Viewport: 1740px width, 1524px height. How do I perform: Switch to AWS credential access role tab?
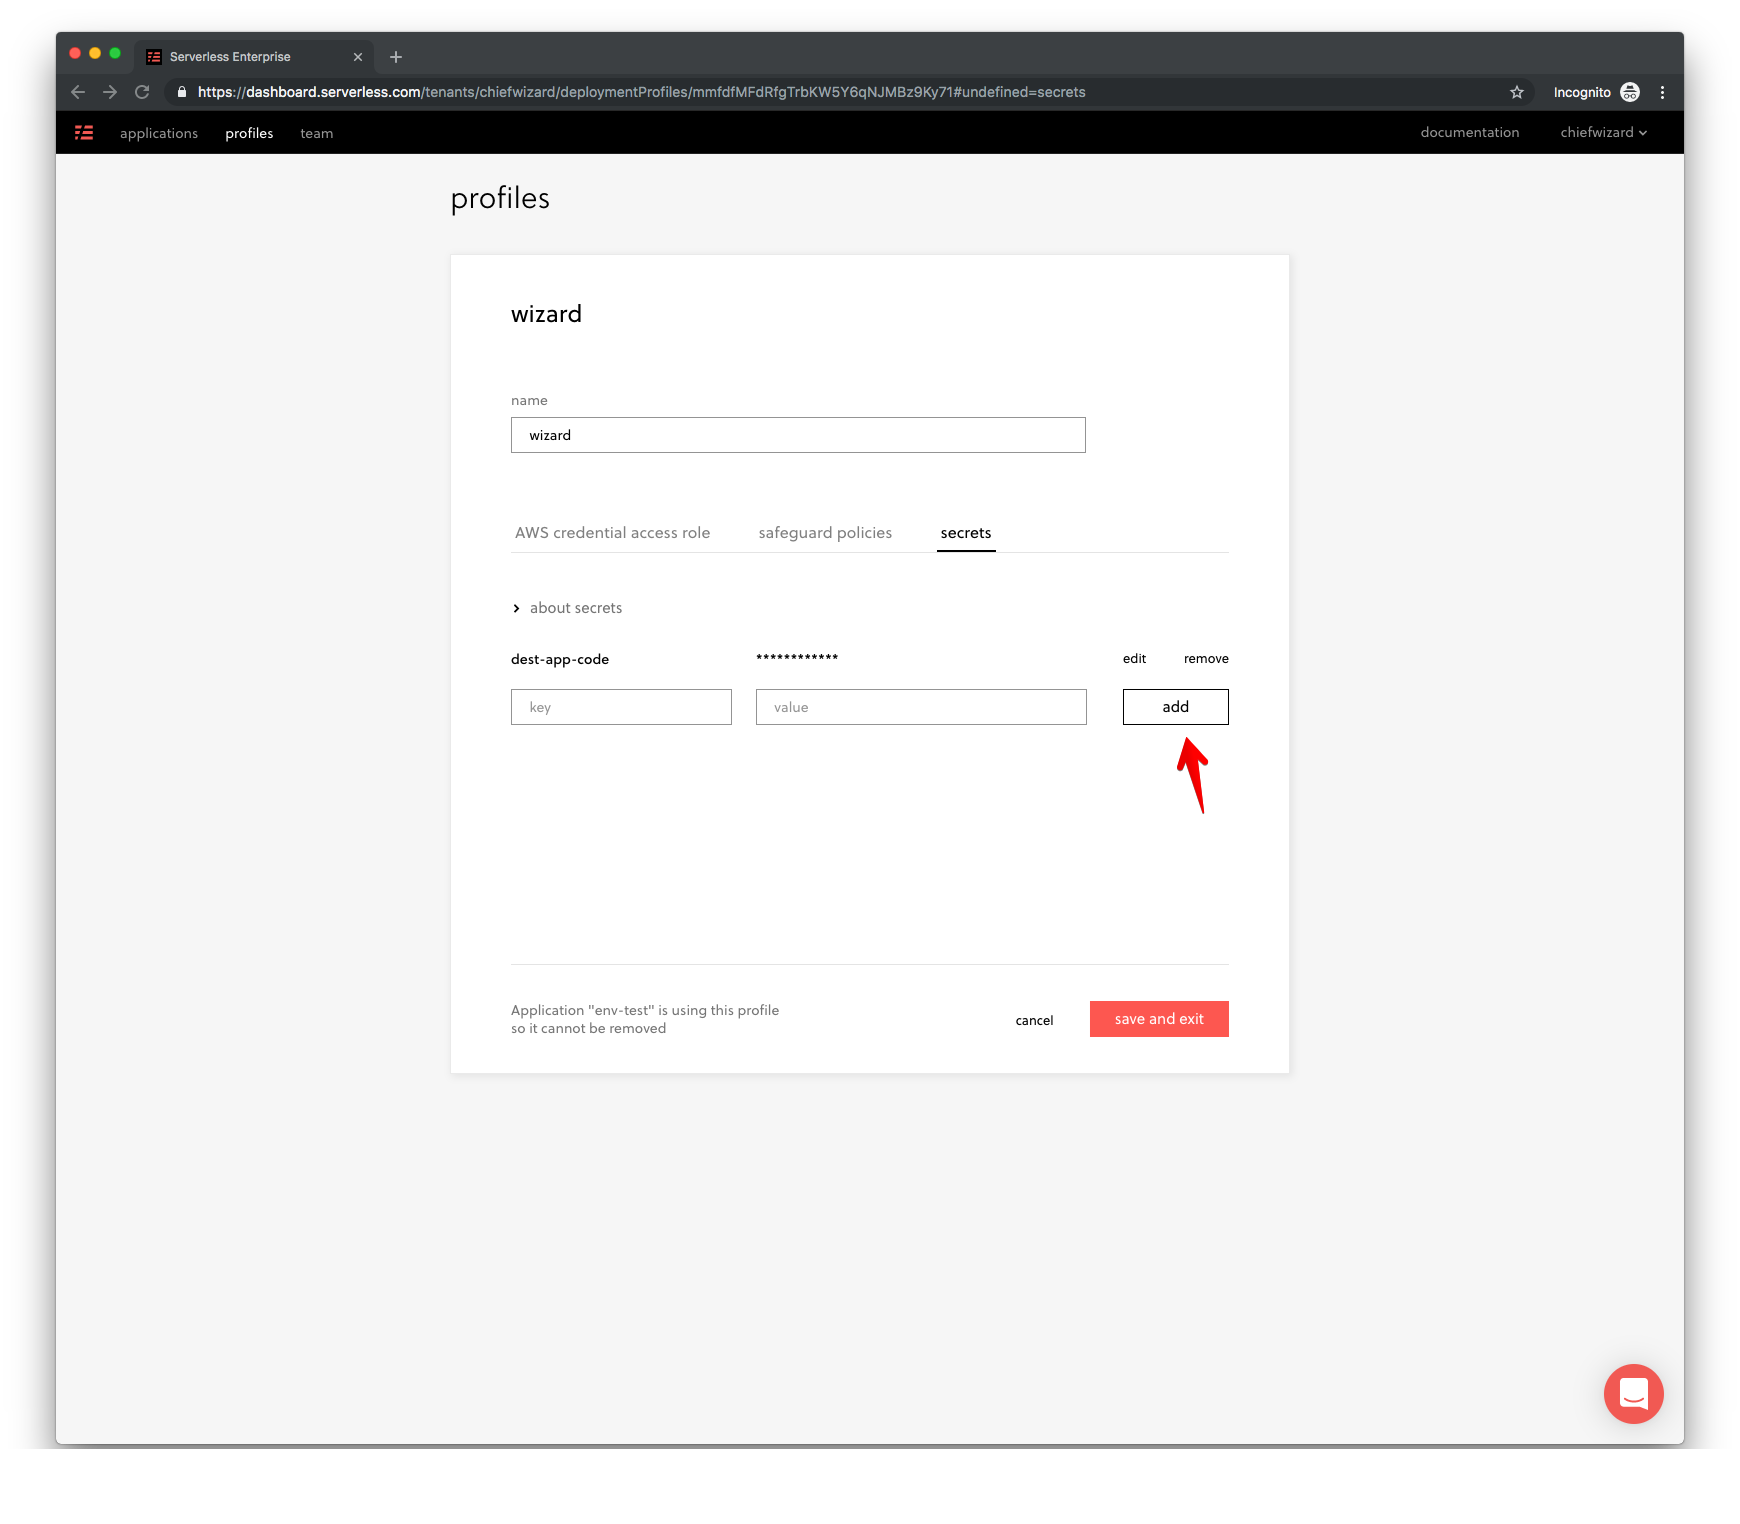coord(612,533)
